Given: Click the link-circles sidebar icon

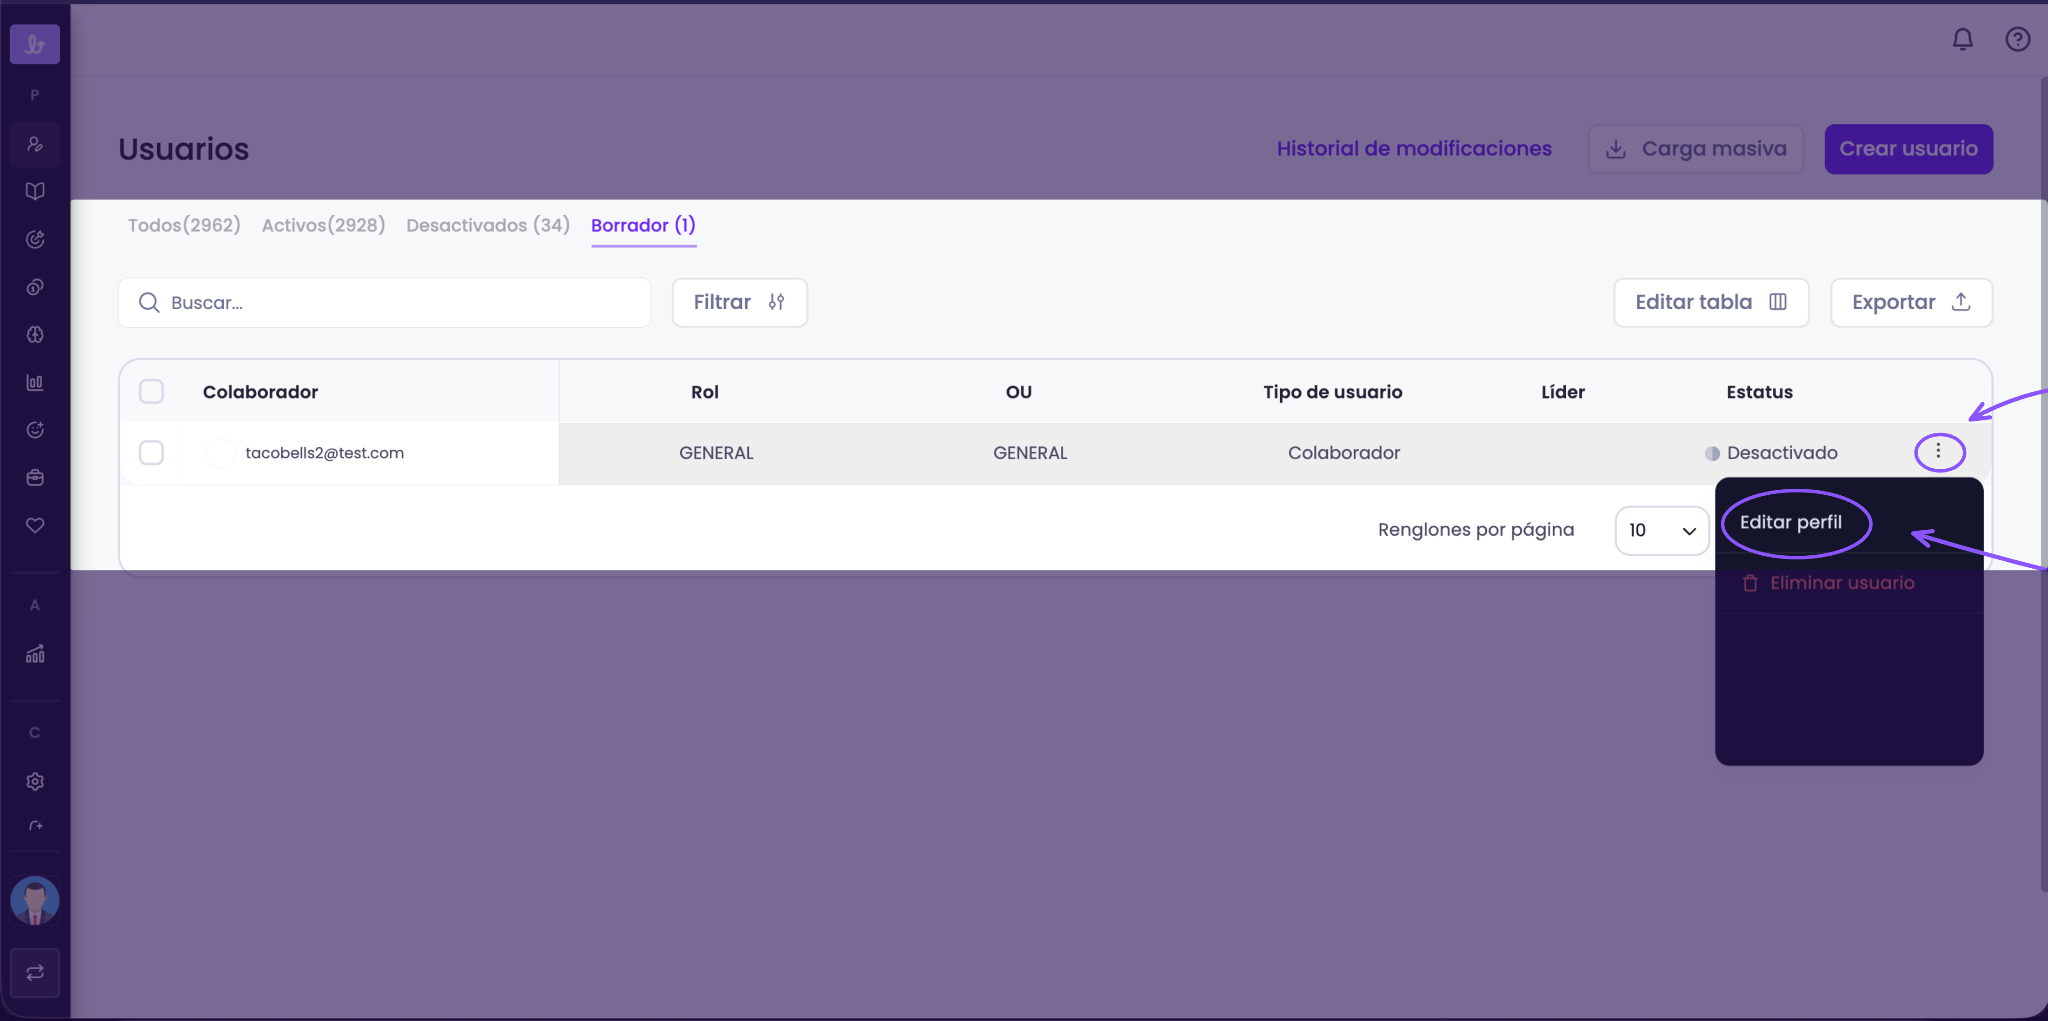Looking at the screenshot, I should point(35,287).
